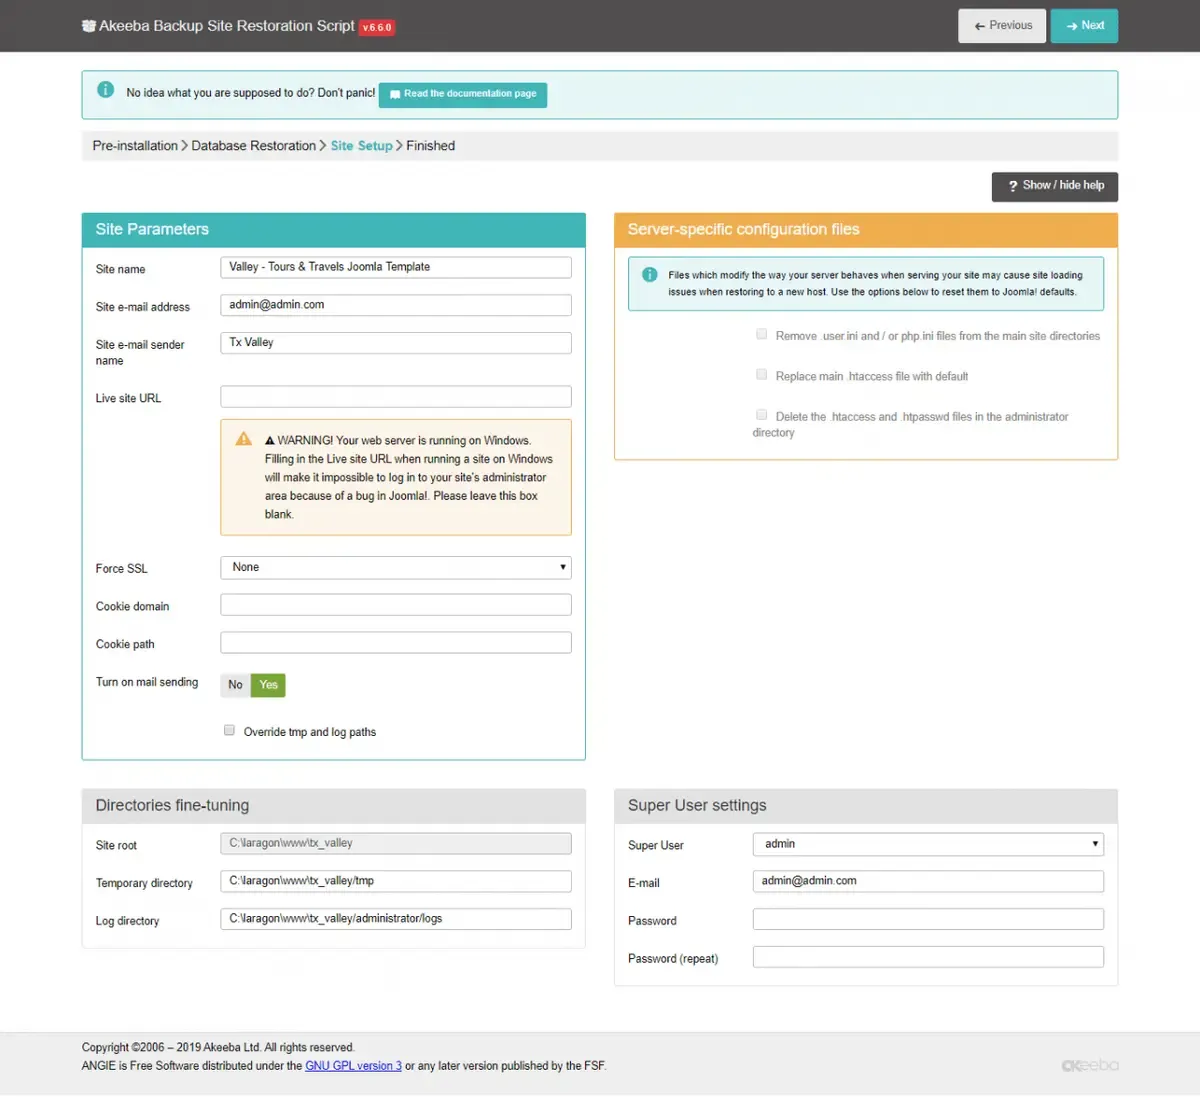Click the Next button
1200x1097 pixels.
click(1084, 26)
